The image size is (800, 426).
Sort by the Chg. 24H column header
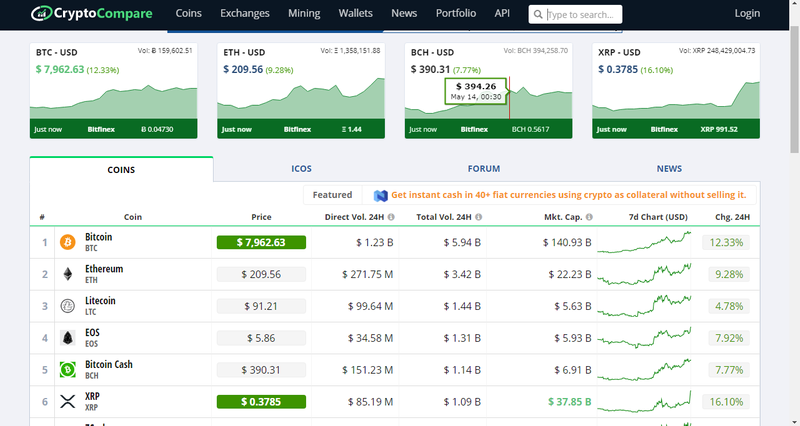coord(732,217)
